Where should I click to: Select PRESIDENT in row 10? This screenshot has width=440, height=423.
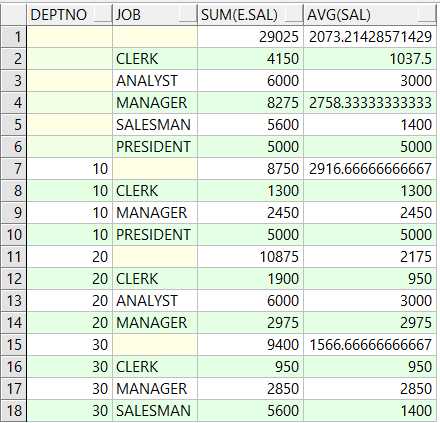155,235
